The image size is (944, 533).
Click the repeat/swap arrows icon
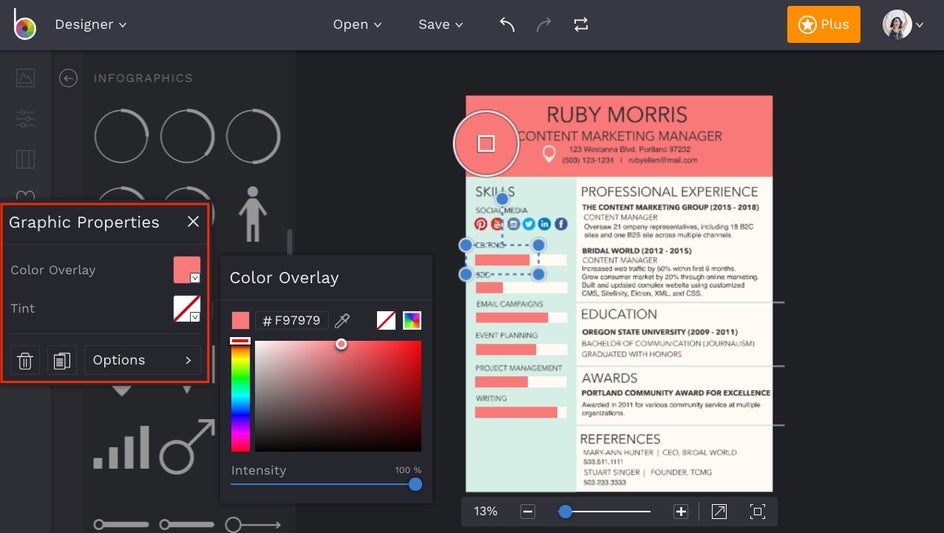pos(580,25)
